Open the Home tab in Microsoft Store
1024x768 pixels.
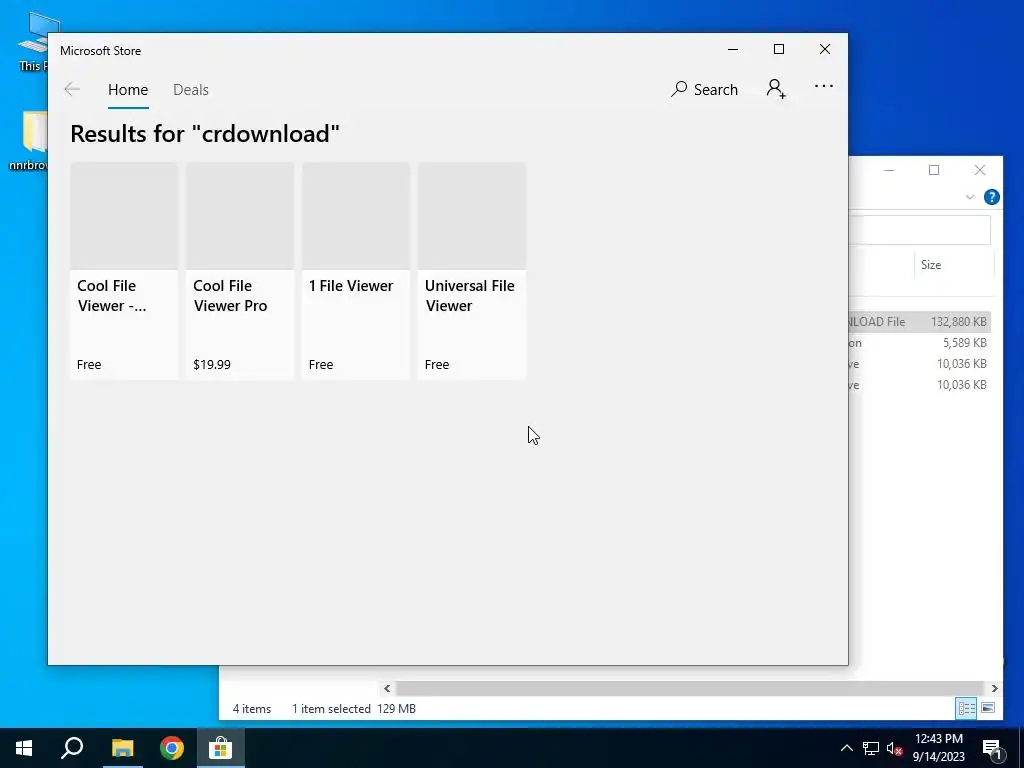128,89
